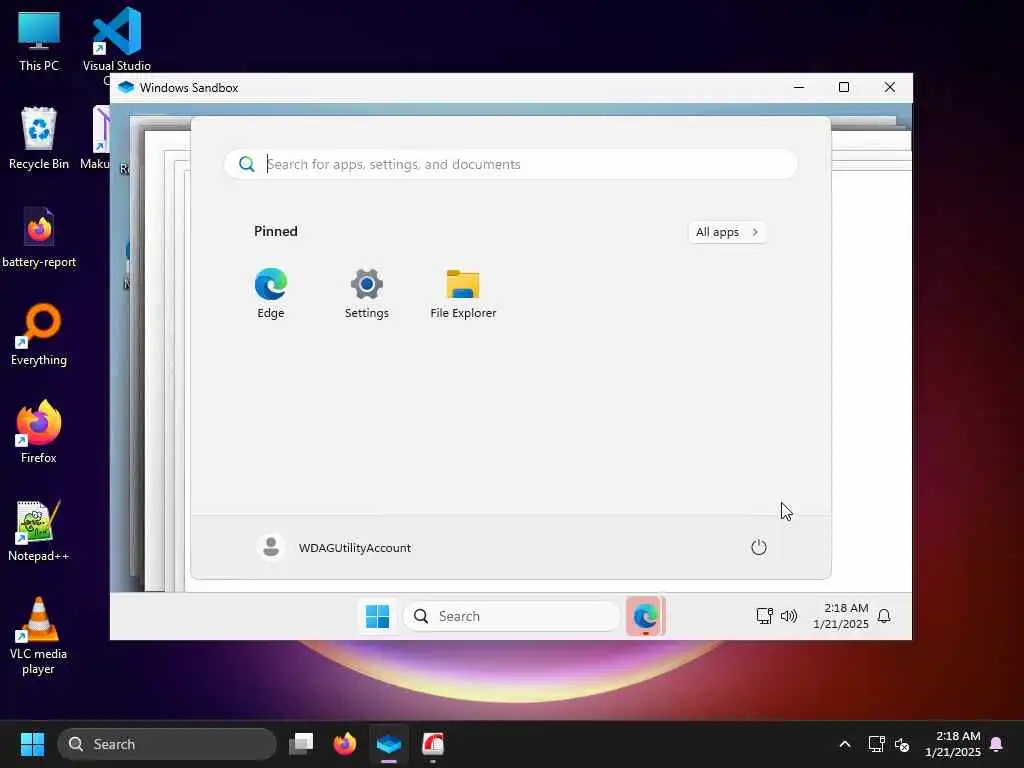Launch File Explorer pinned app
Image resolution: width=1024 pixels, height=768 pixels.
463,293
